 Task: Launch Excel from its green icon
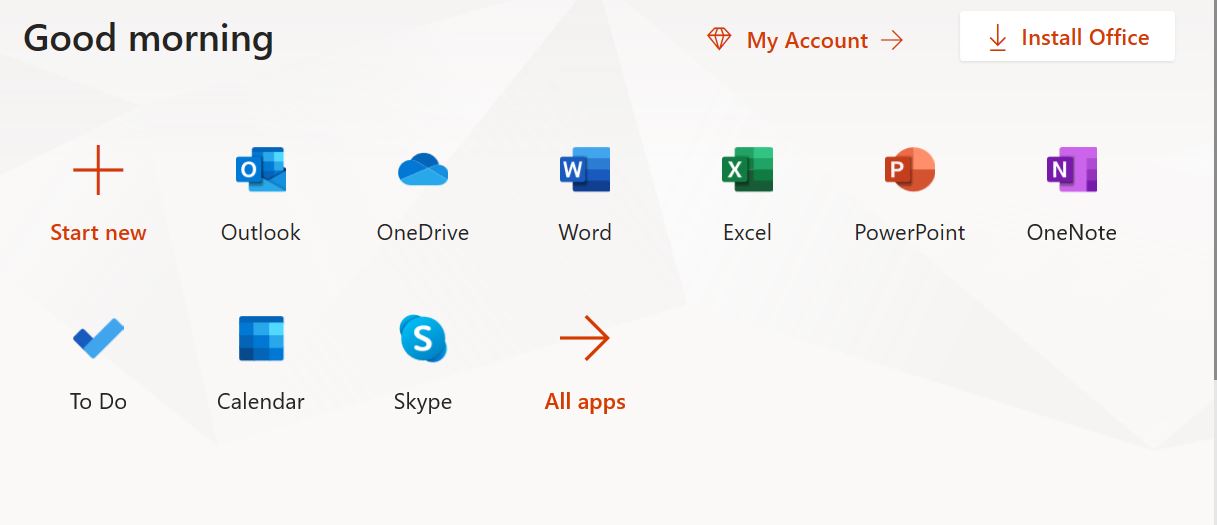pyautogui.click(x=747, y=170)
